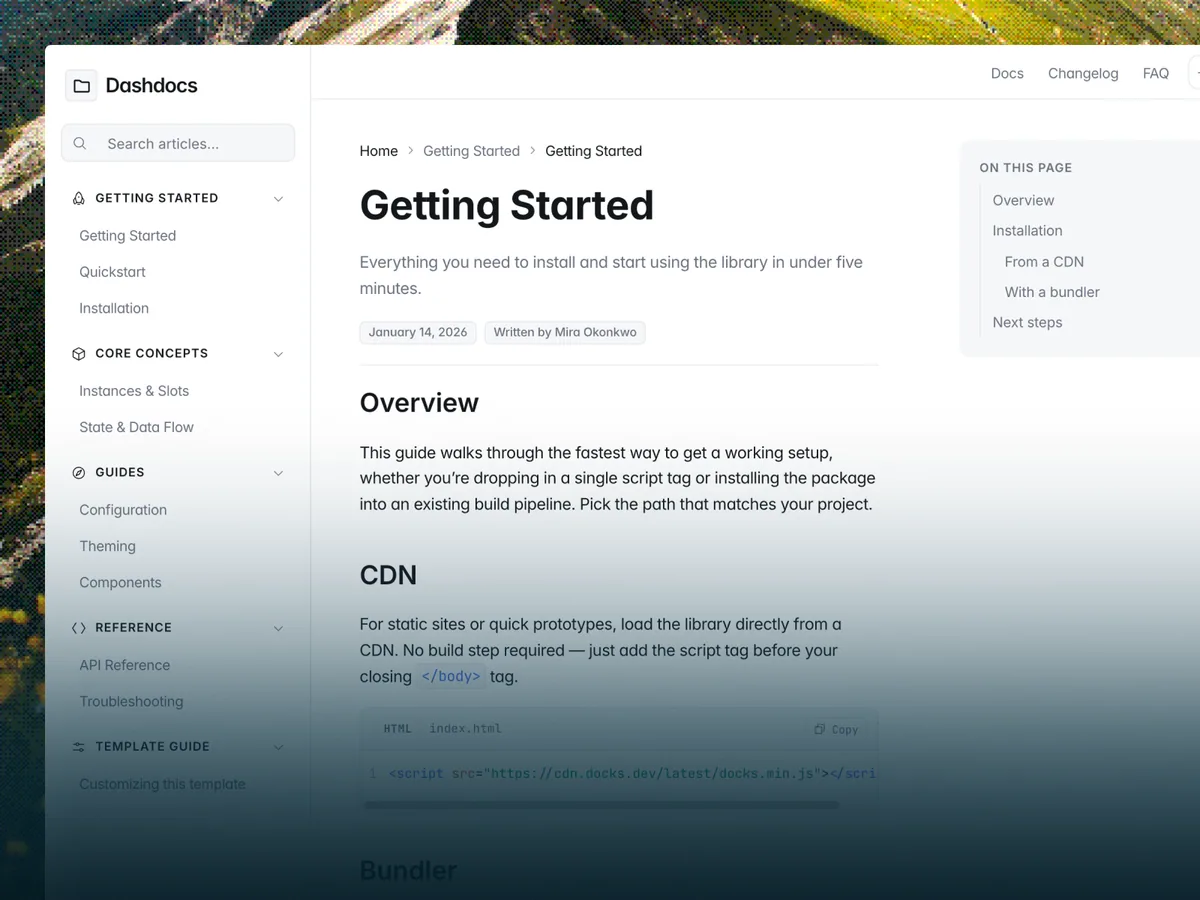The image size is (1200, 900).
Task: Collapse the Template Guide sidebar section
Action: click(x=278, y=747)
